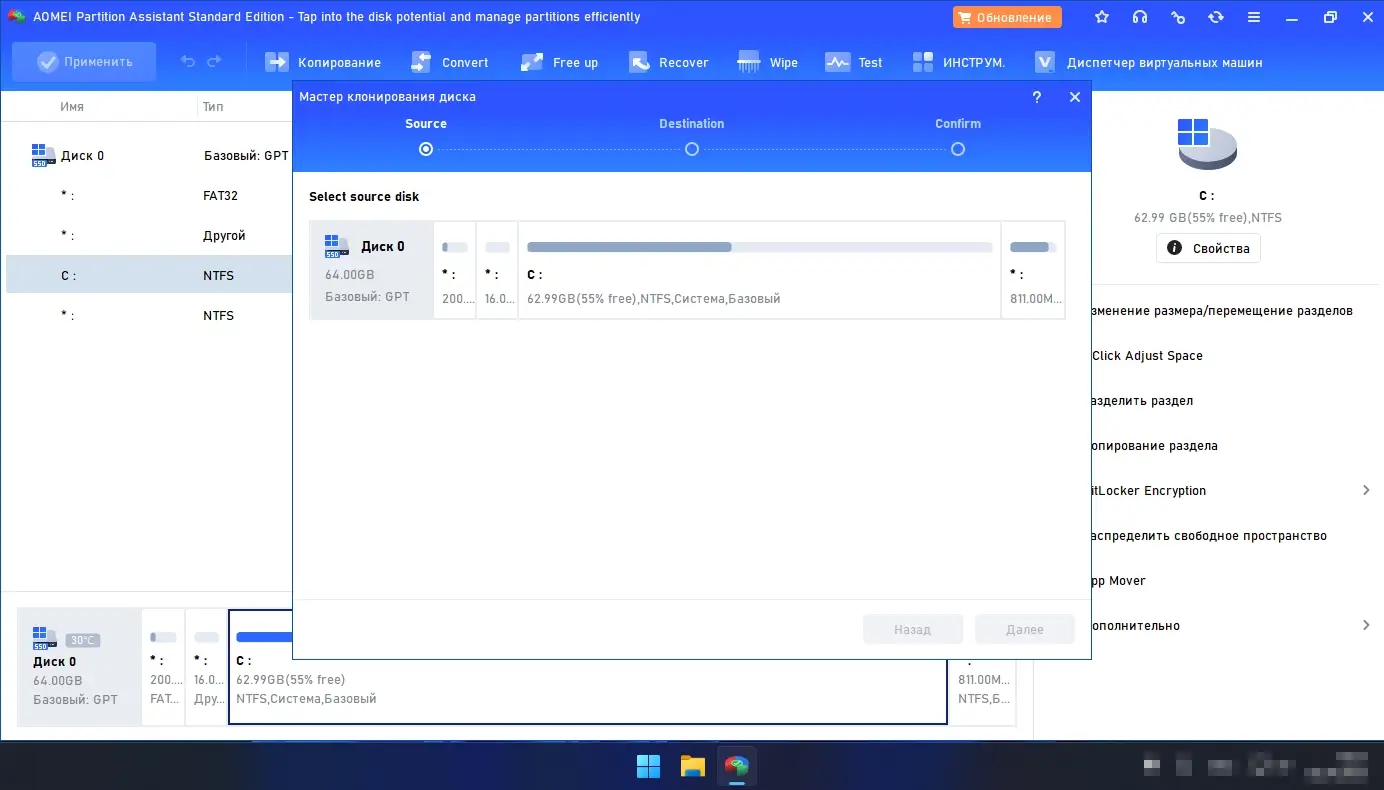1384x790 pixels.
Task: Select the Destination step indicator
Action: pos(692,149)
